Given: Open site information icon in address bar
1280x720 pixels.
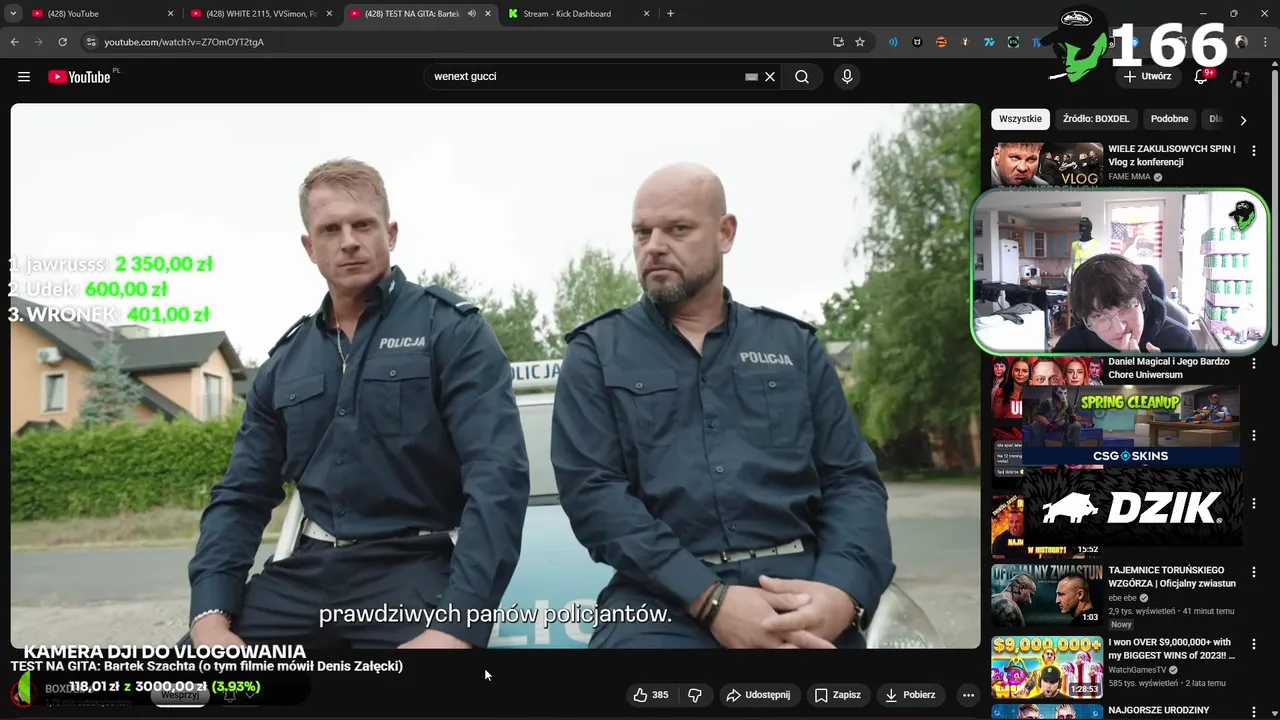Looking at the screenshot, I should click(91, 42).
